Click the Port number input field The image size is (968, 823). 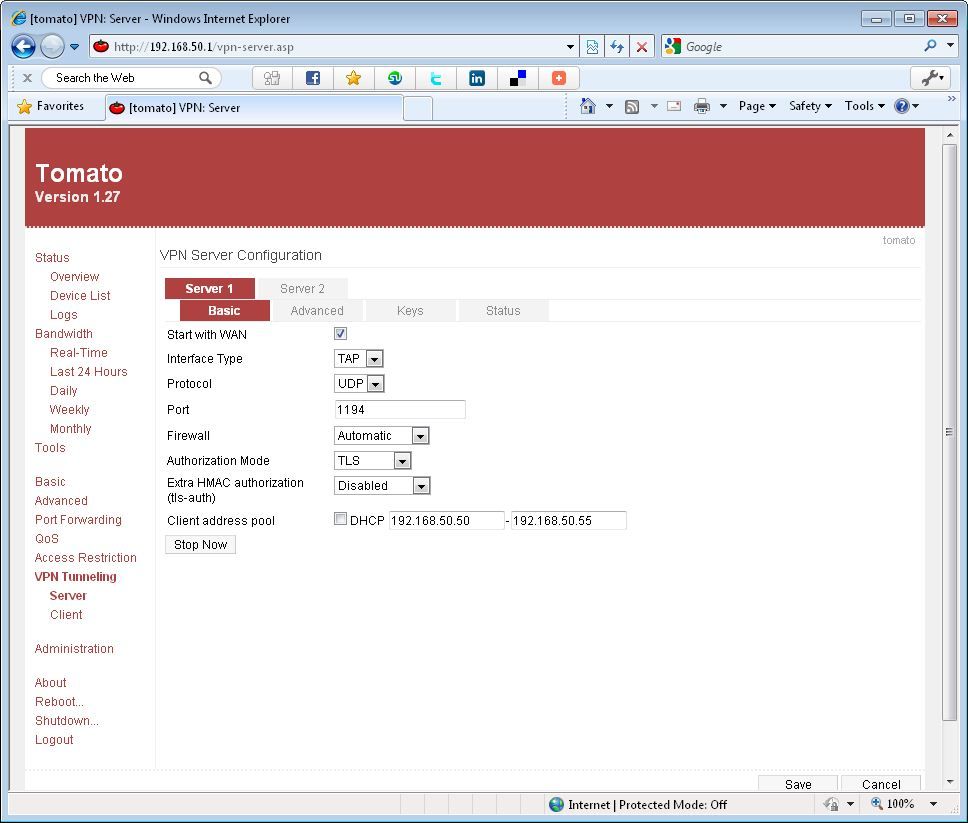(x=400, y=410)
